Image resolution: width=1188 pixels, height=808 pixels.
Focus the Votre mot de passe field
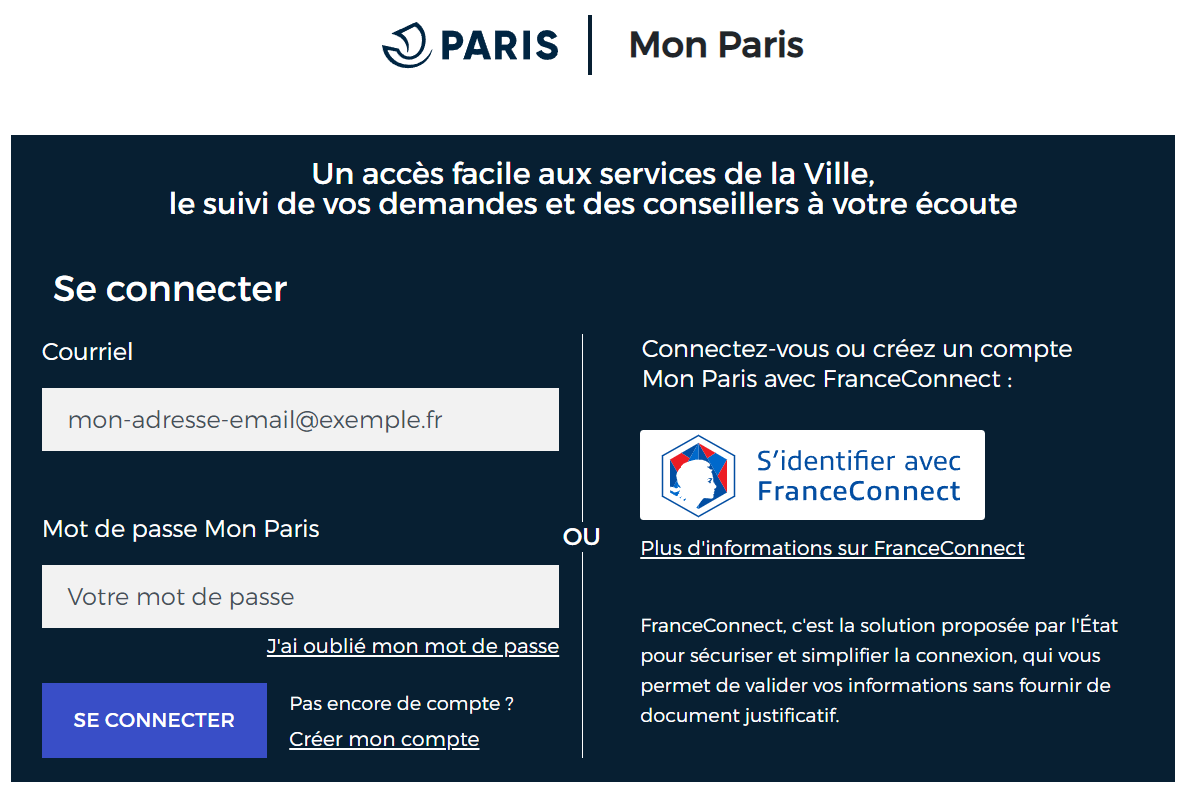coord(300,597)
